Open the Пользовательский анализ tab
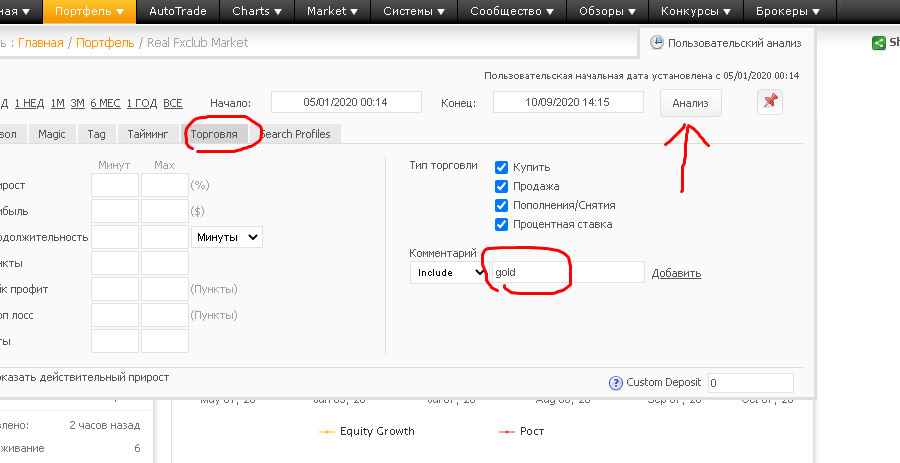This screenshot has width=900, height=463. click(x=727, y=43)
